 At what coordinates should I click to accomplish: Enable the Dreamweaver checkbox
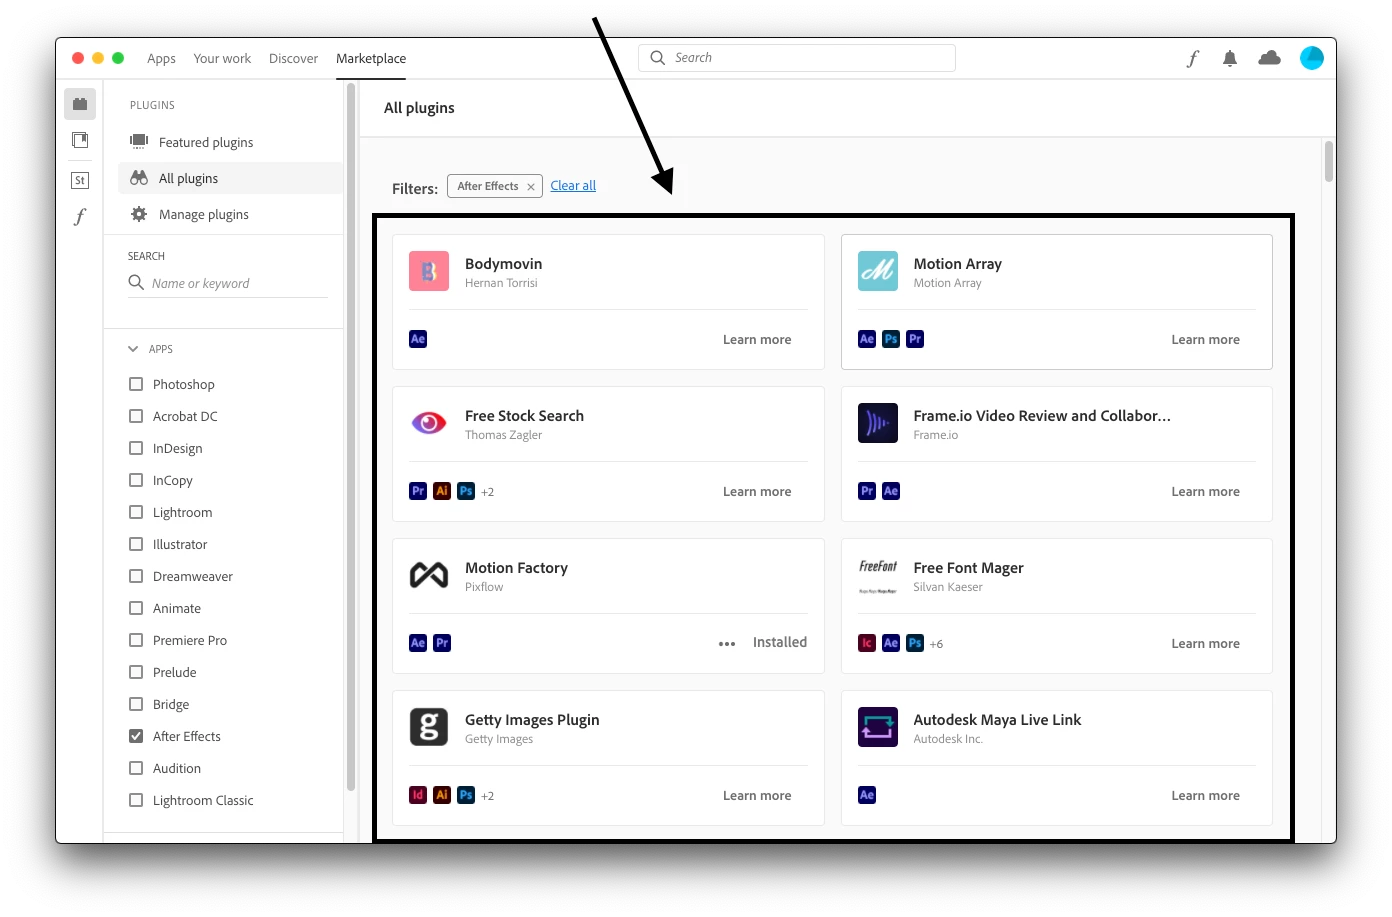(136, 576)
